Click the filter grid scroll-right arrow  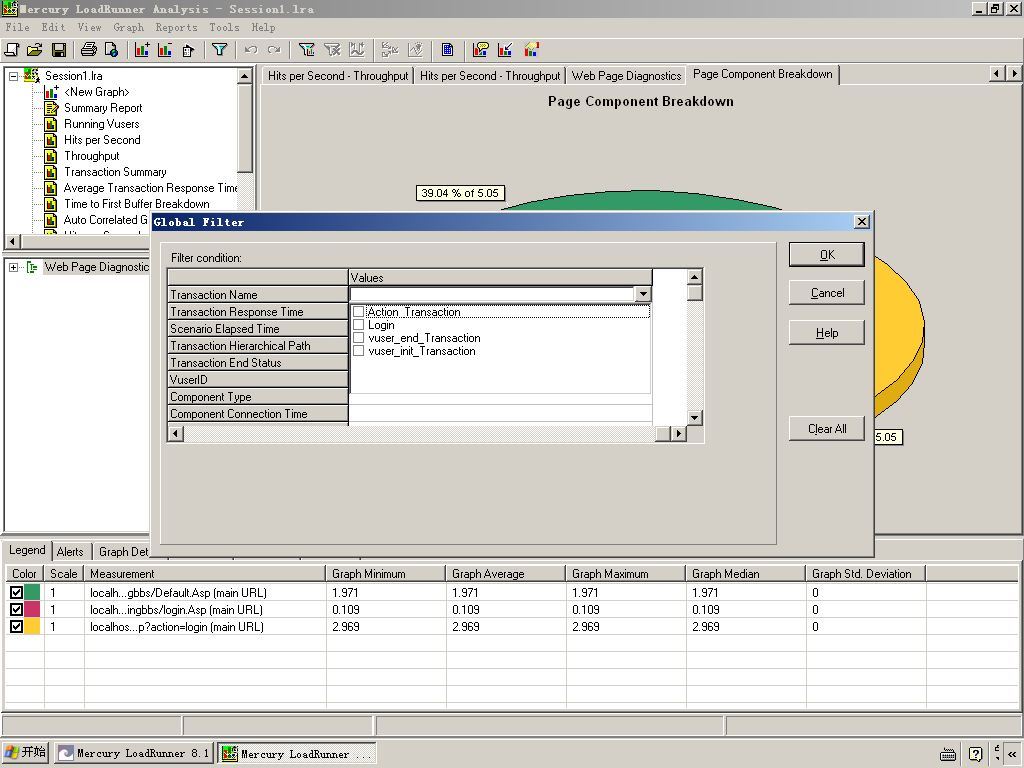tap(679, 433)
